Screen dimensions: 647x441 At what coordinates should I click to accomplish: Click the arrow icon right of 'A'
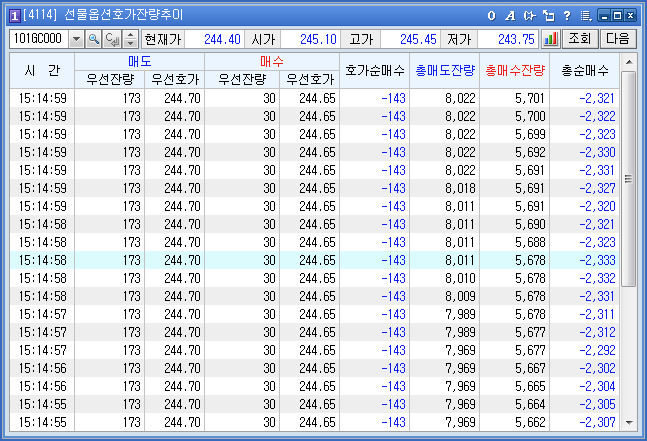click(x=529, y=16)
